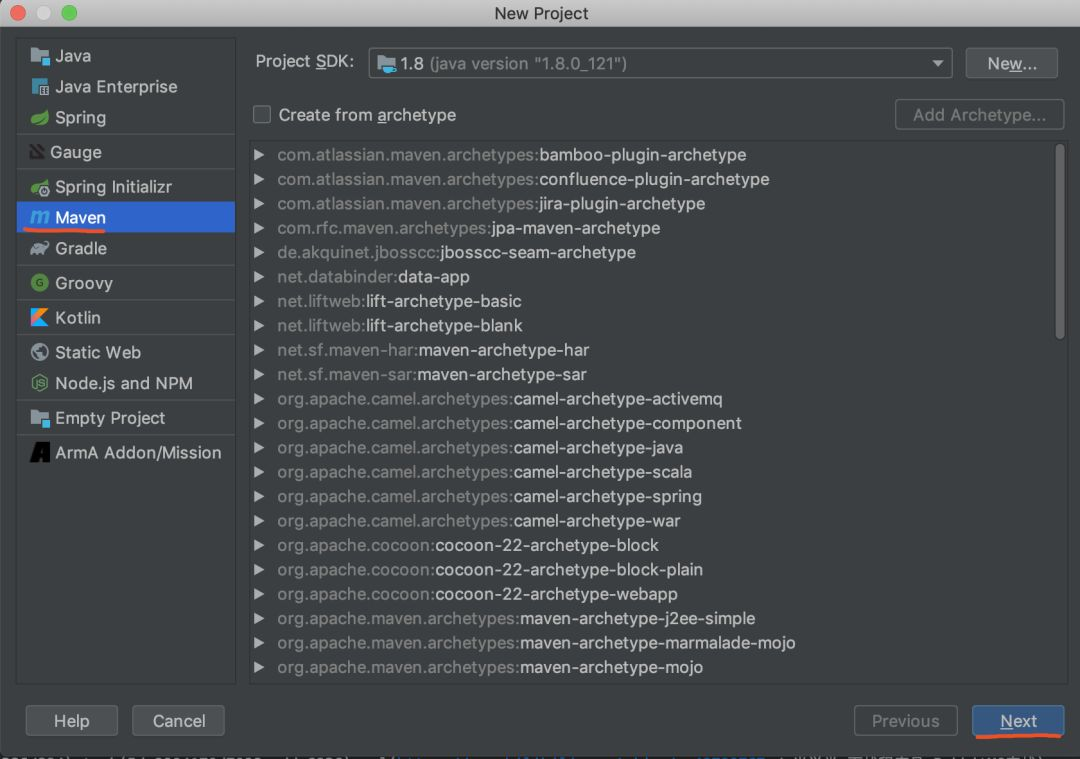Screen dimensions: 1080x759
Task: Click the Maven 'm' icon
Action: (40, 217)
